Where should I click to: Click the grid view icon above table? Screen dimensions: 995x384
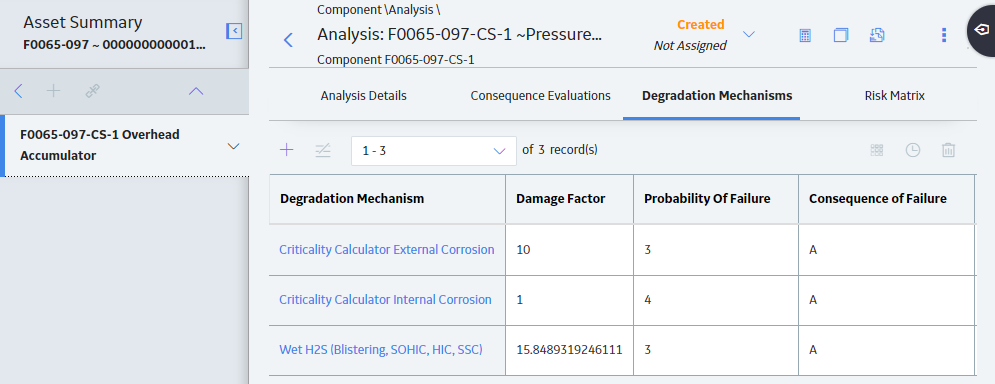[x=877, y=150]
